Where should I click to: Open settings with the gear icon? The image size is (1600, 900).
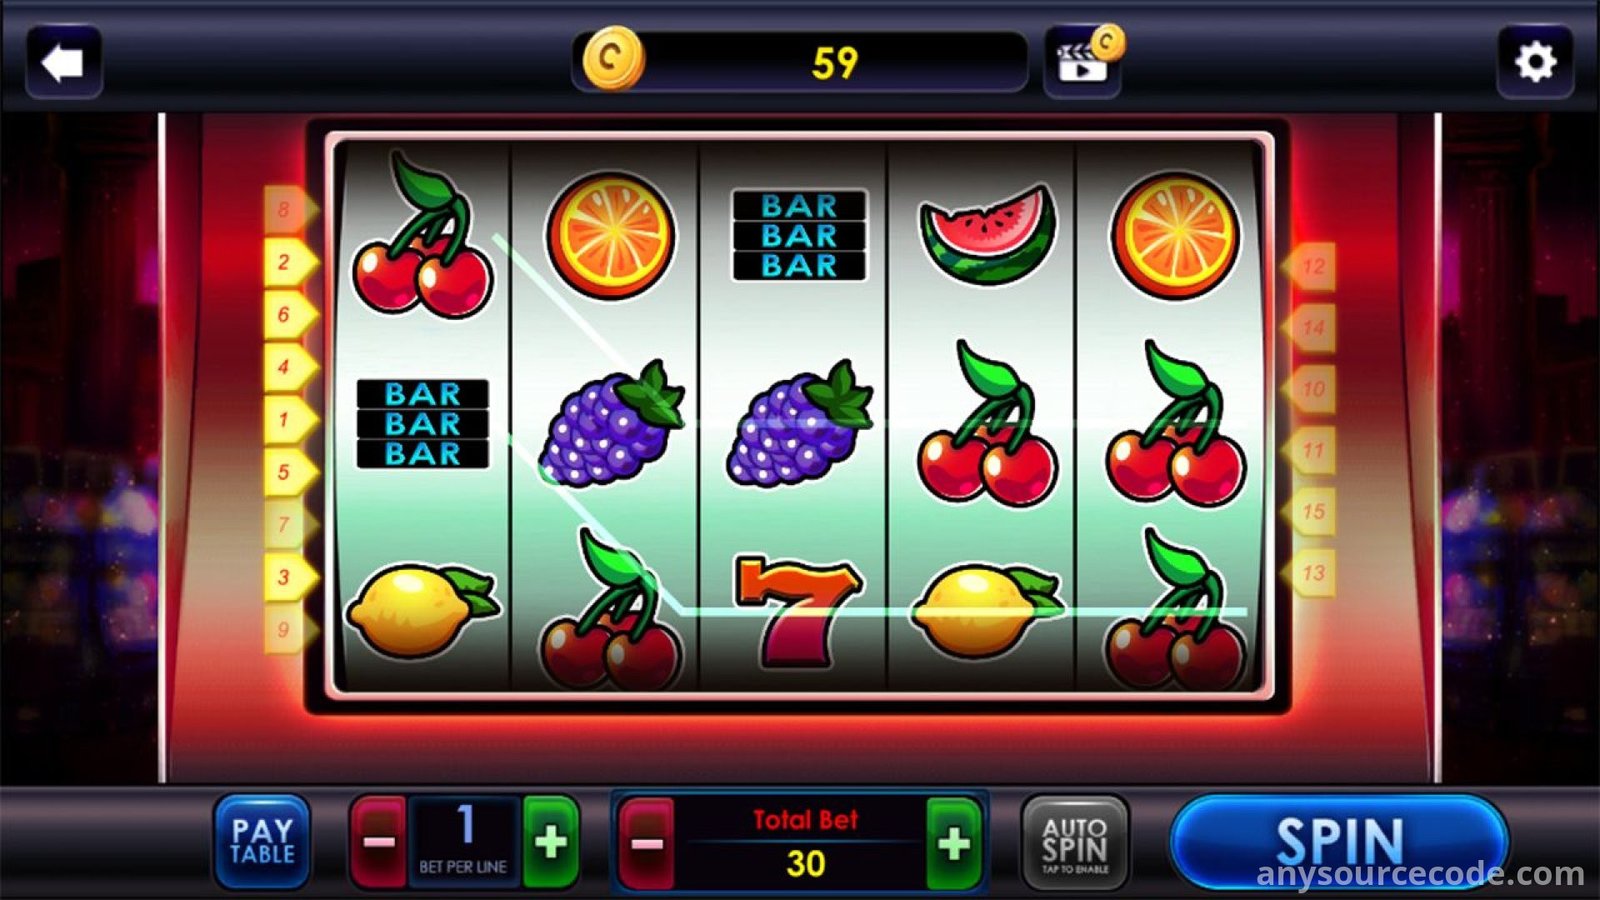(x=1535, y=63)
